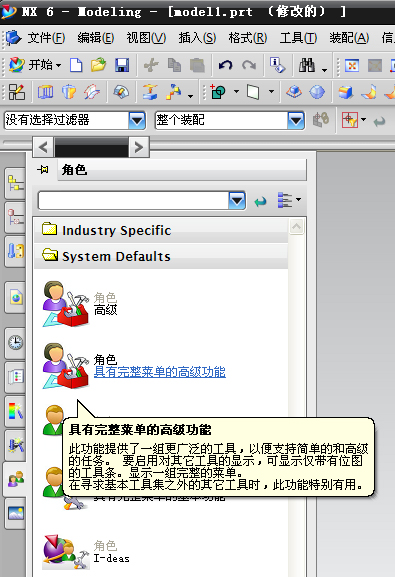Screen dimensions: 395x577
Task: Click the sketch grid icon
Action: tap(17, 92)
